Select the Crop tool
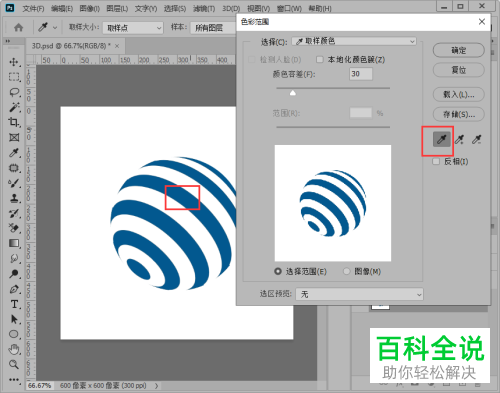 point(14,122)
